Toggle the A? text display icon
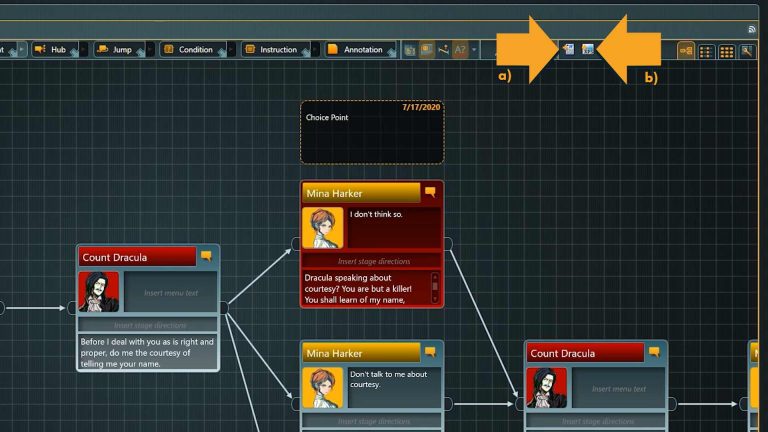This screenshot has height=432, width=768. click(460, 49)
